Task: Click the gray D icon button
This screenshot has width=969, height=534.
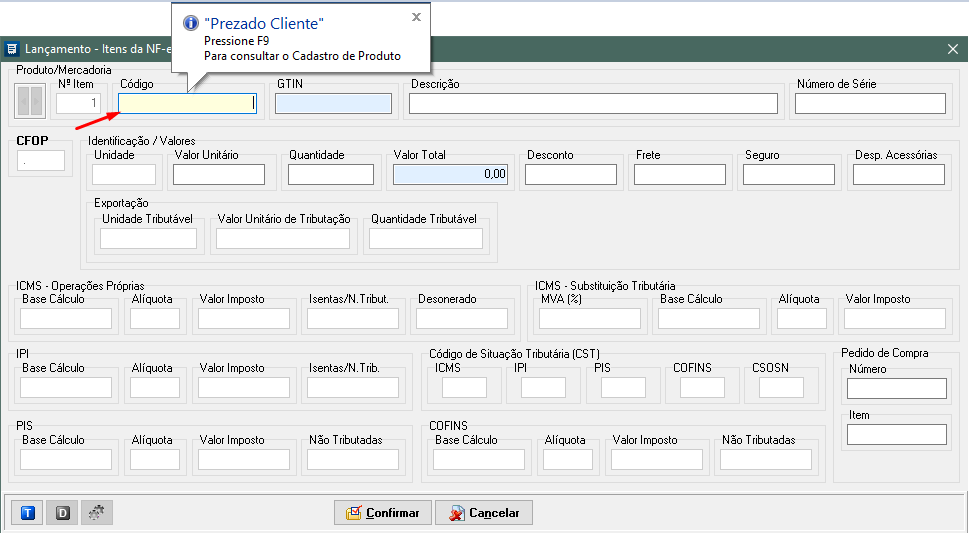Action: [62, 513]
